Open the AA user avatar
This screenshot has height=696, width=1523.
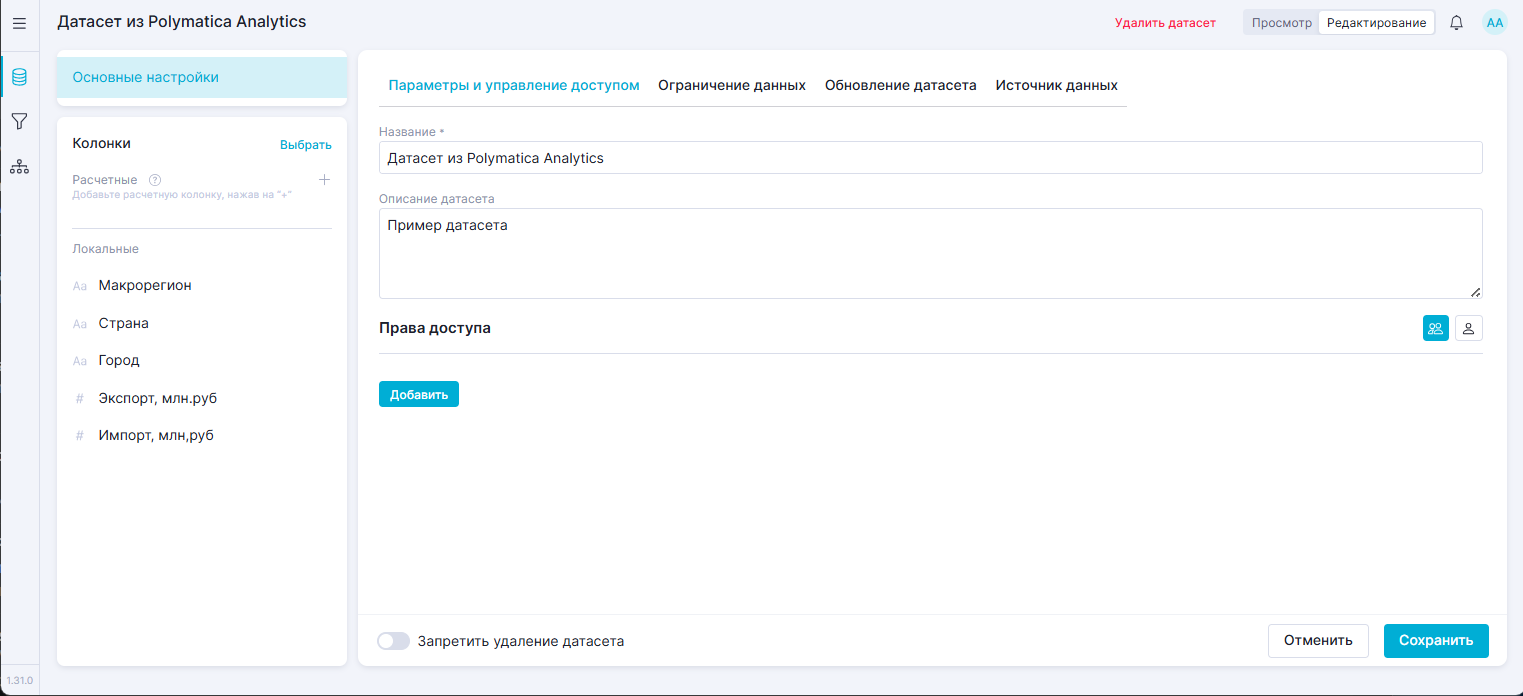tap(1494, 22)
